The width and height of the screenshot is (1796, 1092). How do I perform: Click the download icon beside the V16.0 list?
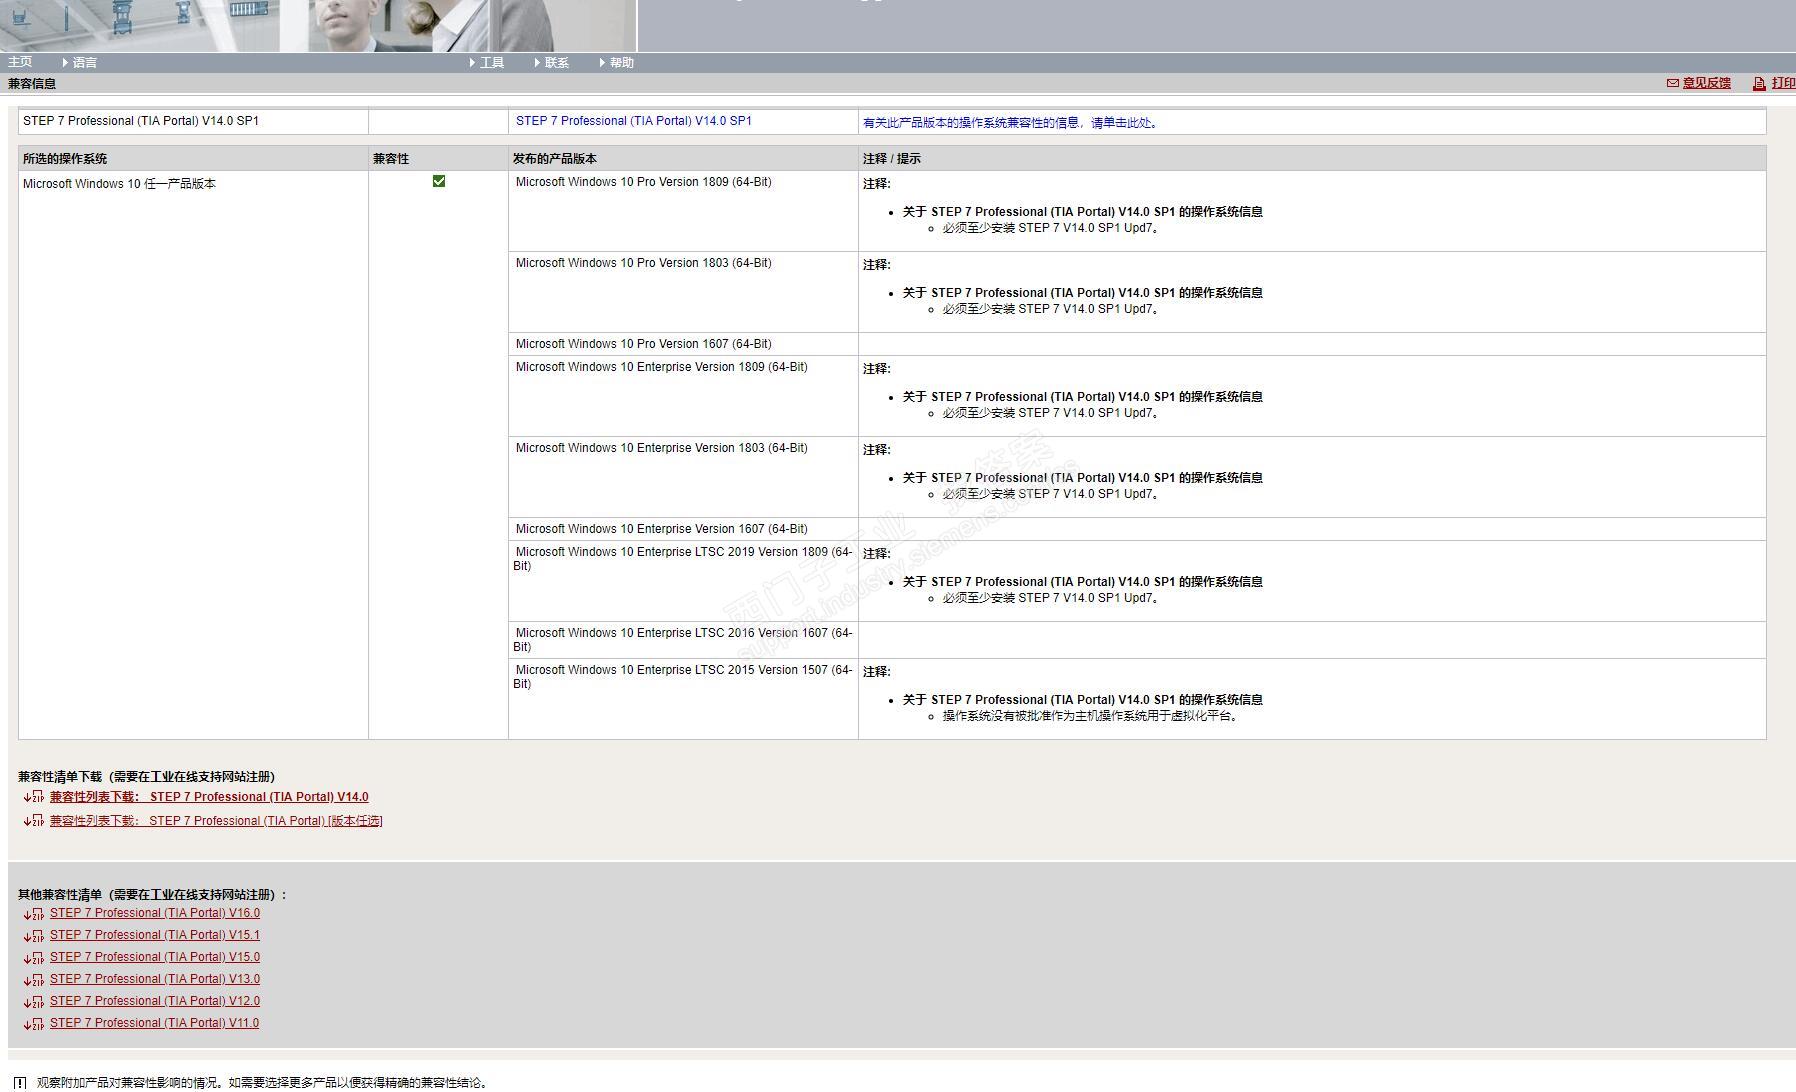point(33,914)
